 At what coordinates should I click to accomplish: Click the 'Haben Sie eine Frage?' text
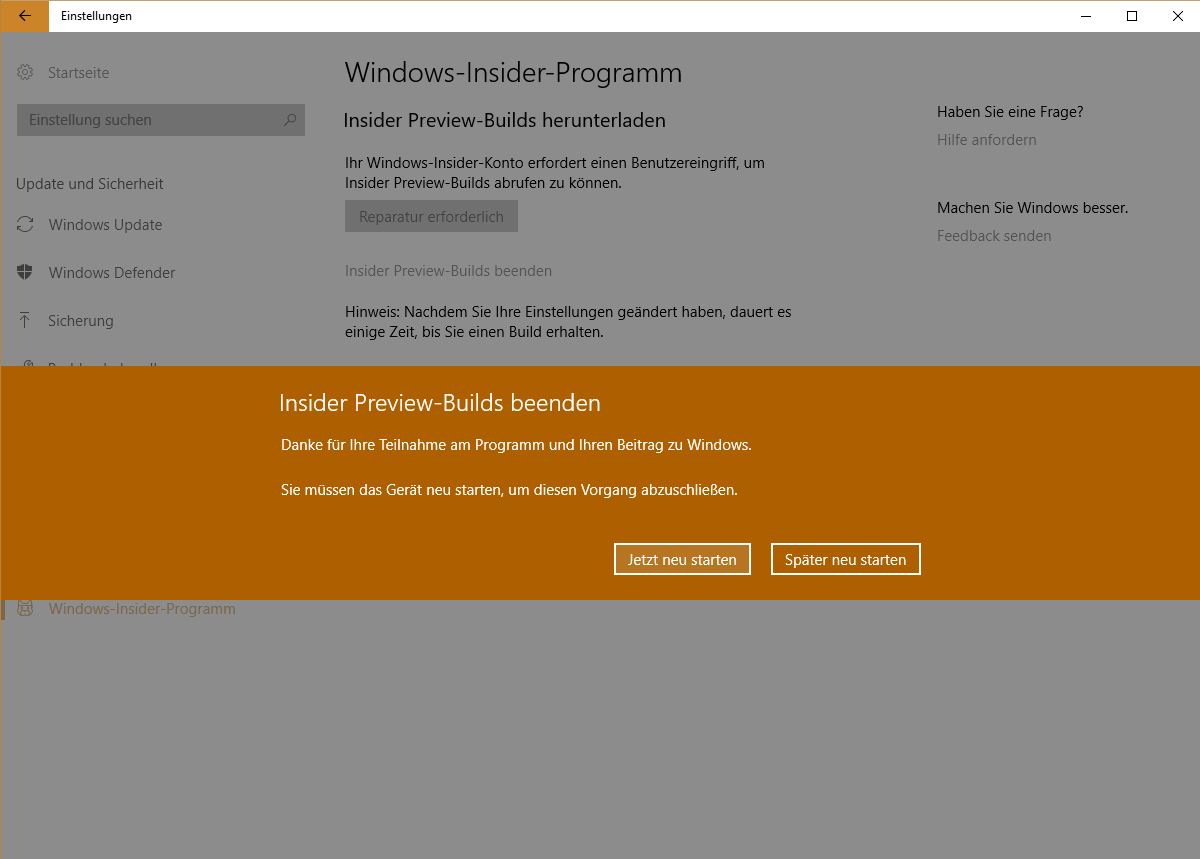pos(1010,112)
